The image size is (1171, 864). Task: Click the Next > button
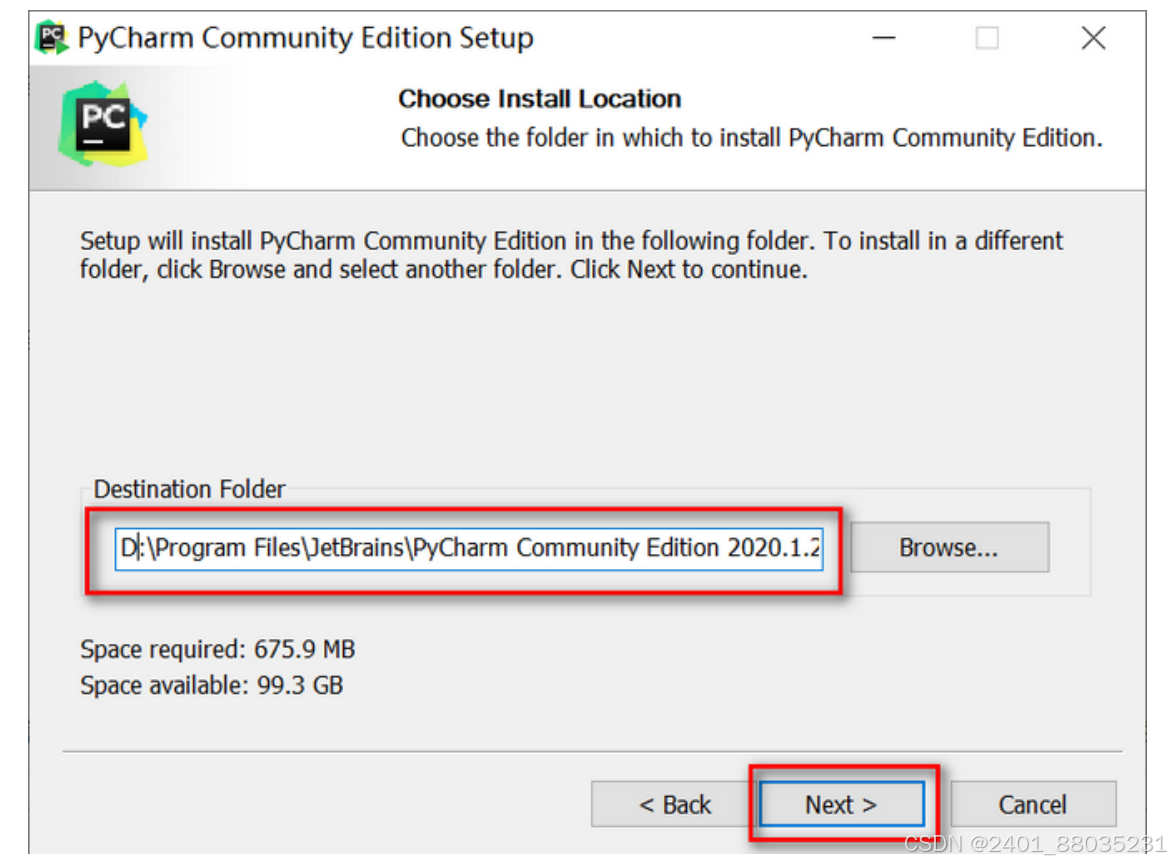pos(842,804)
